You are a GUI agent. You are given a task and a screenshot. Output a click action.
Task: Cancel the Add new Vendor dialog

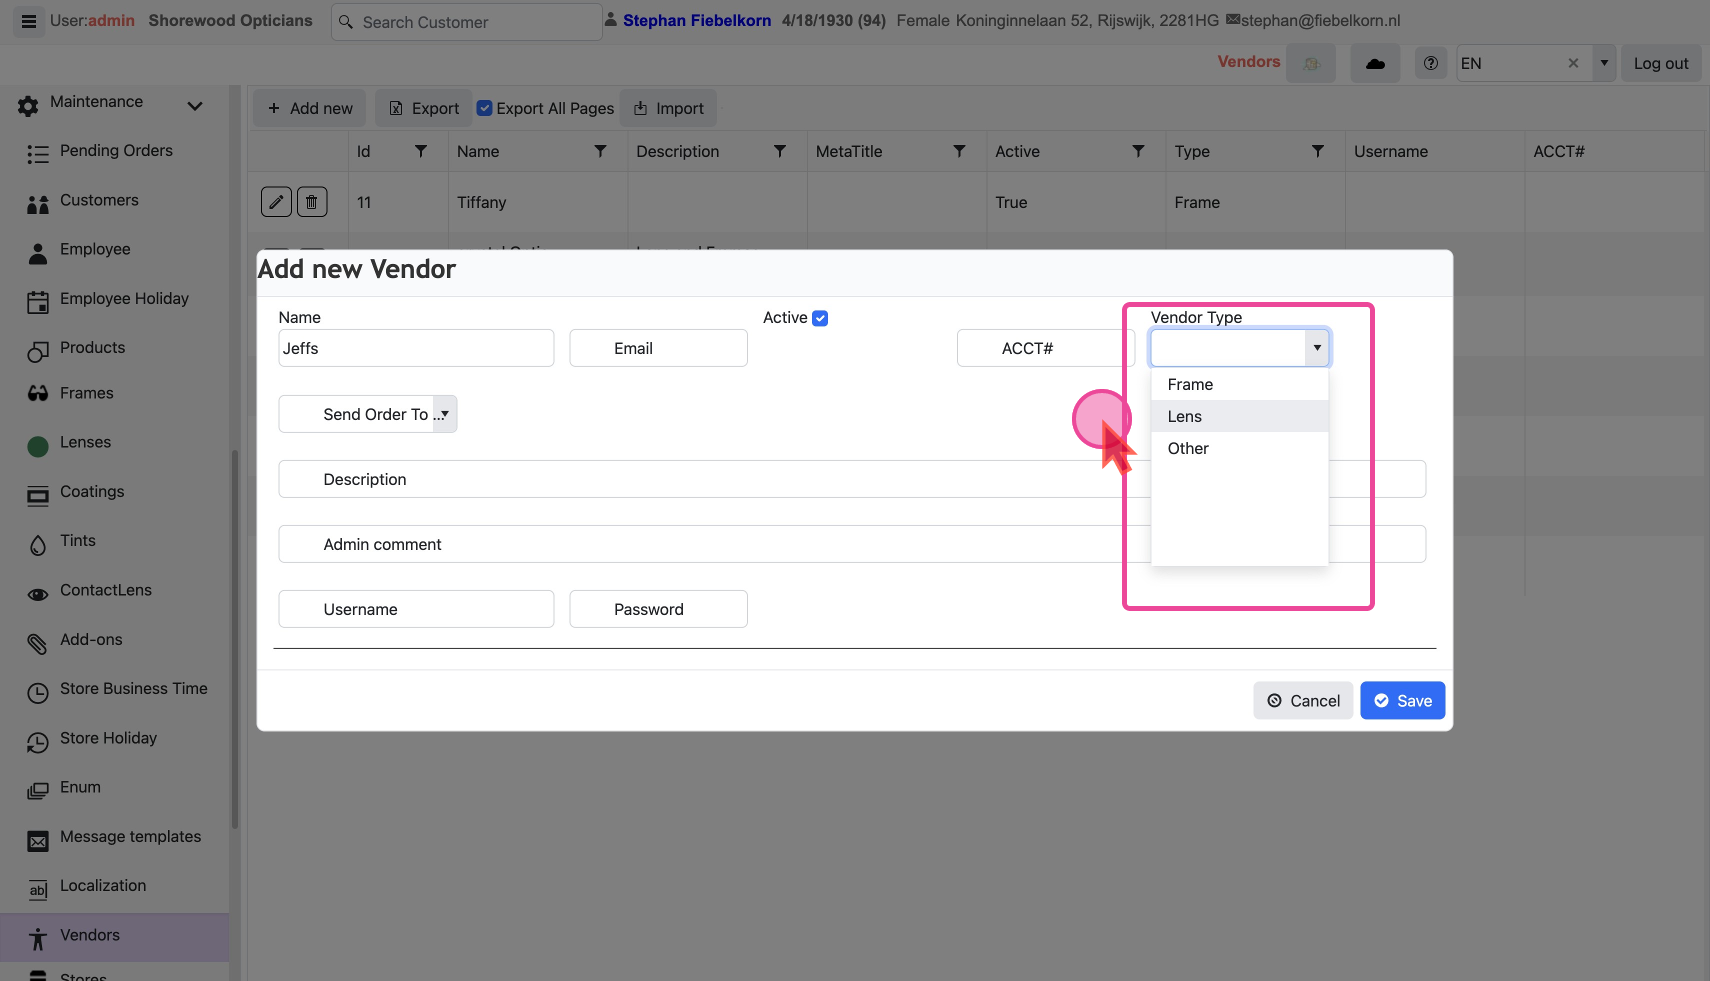pyautogui.click(x=1303, y=701)
